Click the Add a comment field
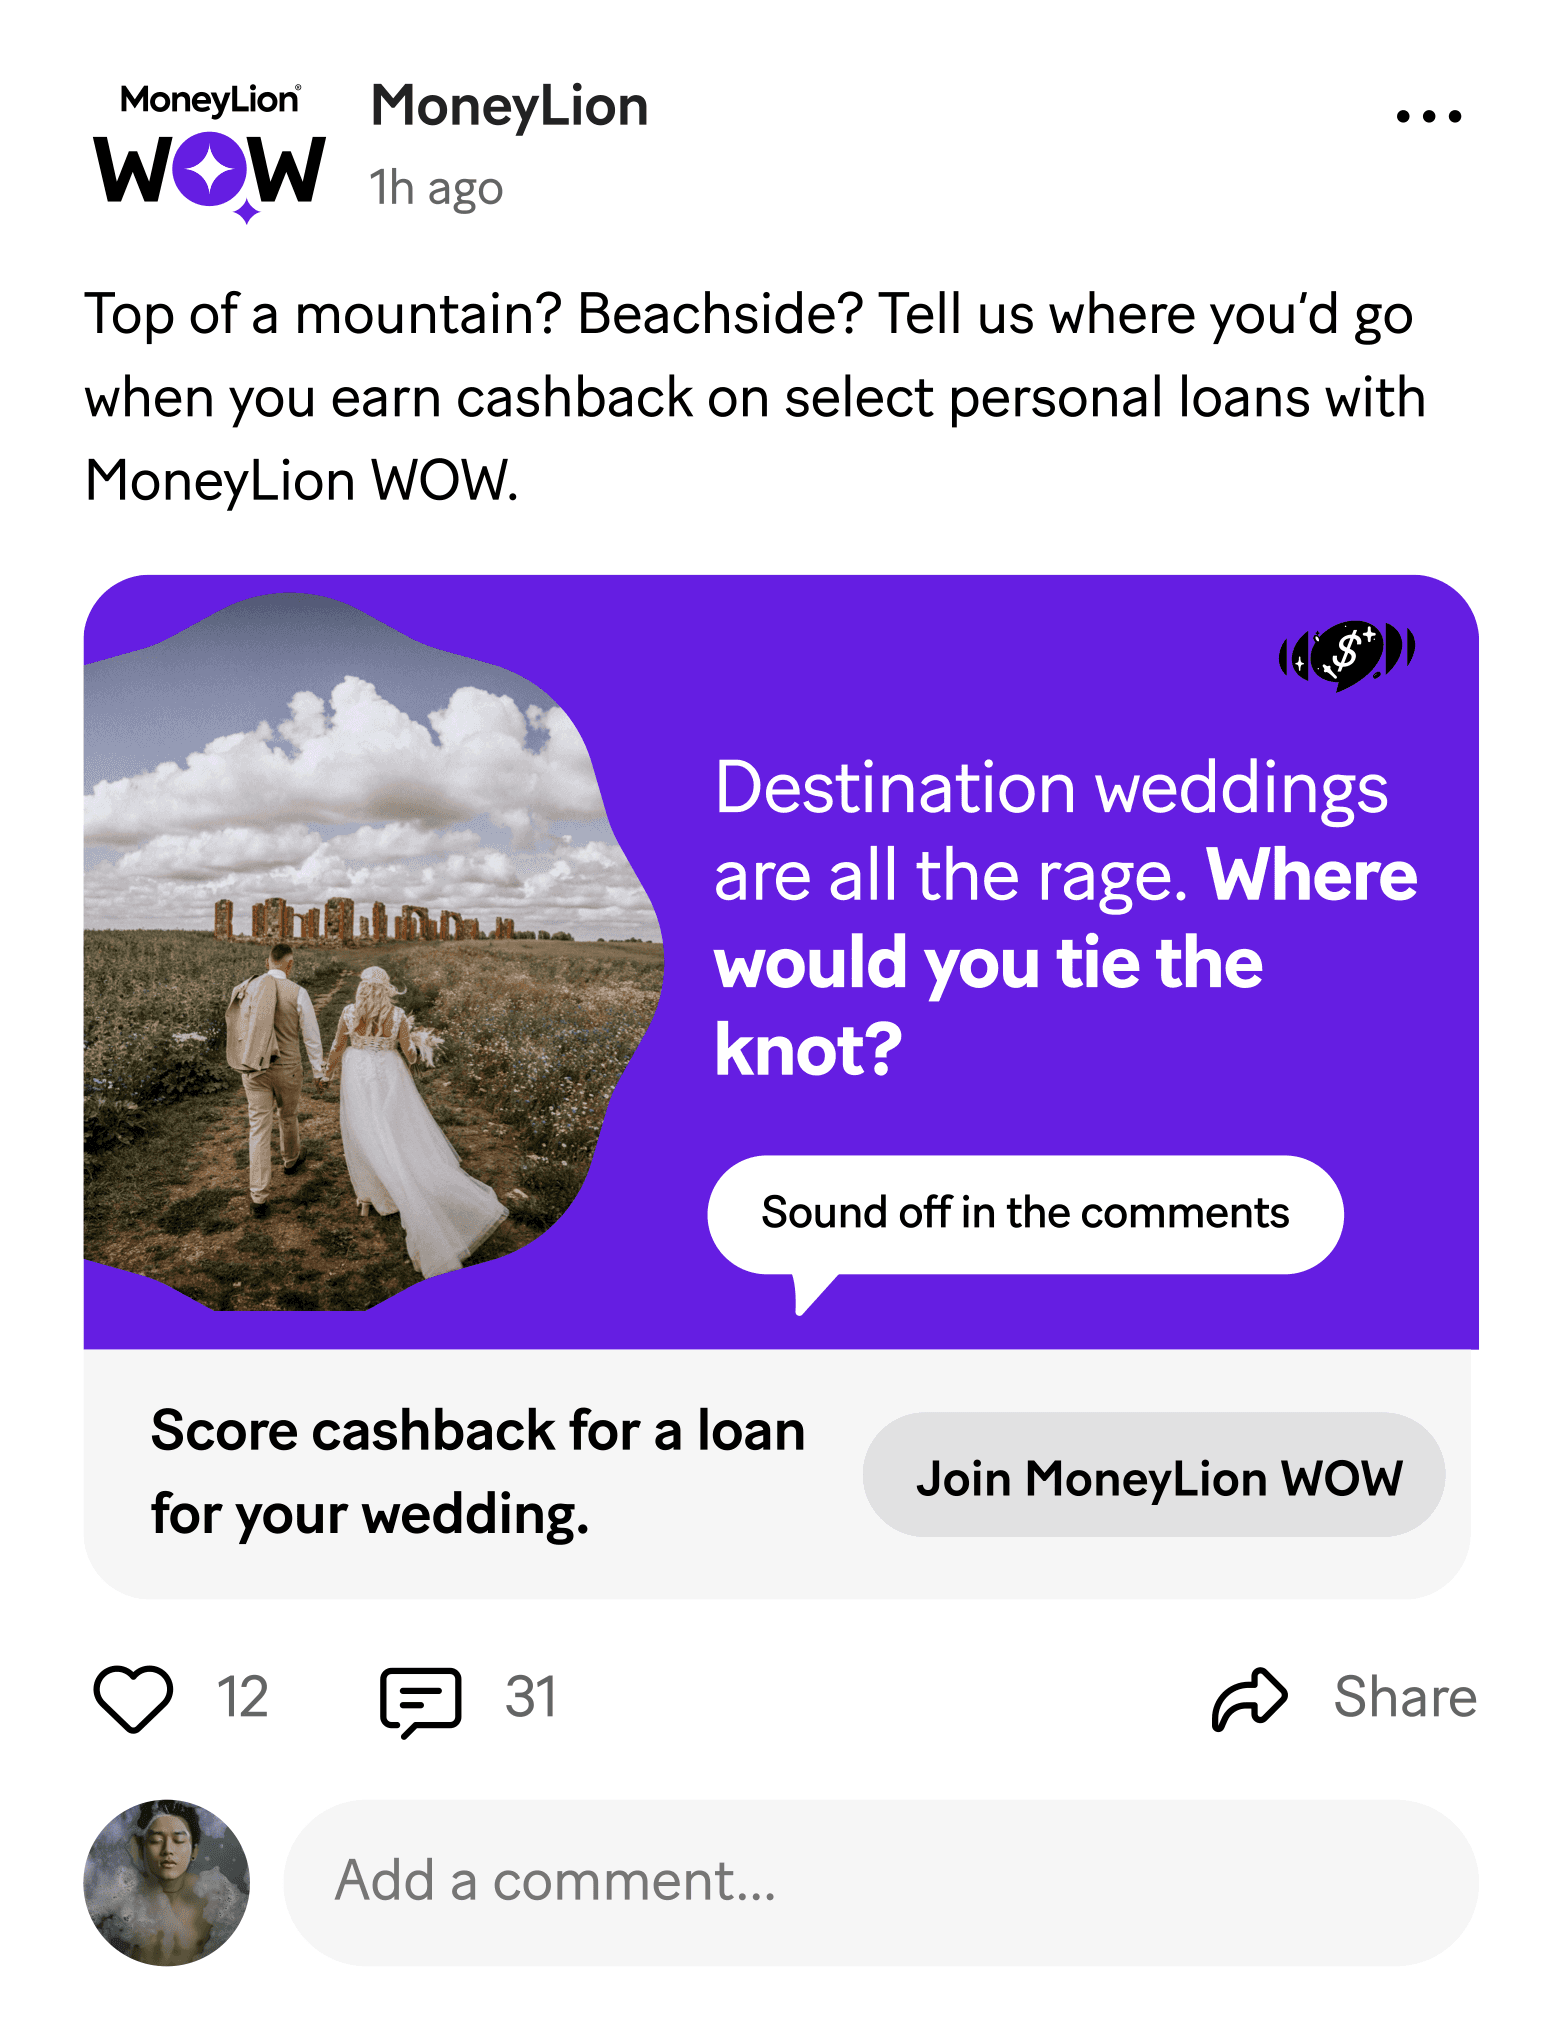Image resolution: width=1562 pixels, height=2033 pixels. (x=881, y=1882)
